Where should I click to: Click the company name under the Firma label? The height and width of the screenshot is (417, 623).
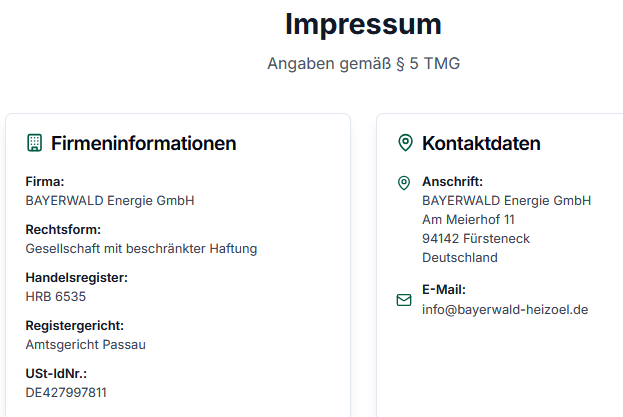click(x=110, y=200)
